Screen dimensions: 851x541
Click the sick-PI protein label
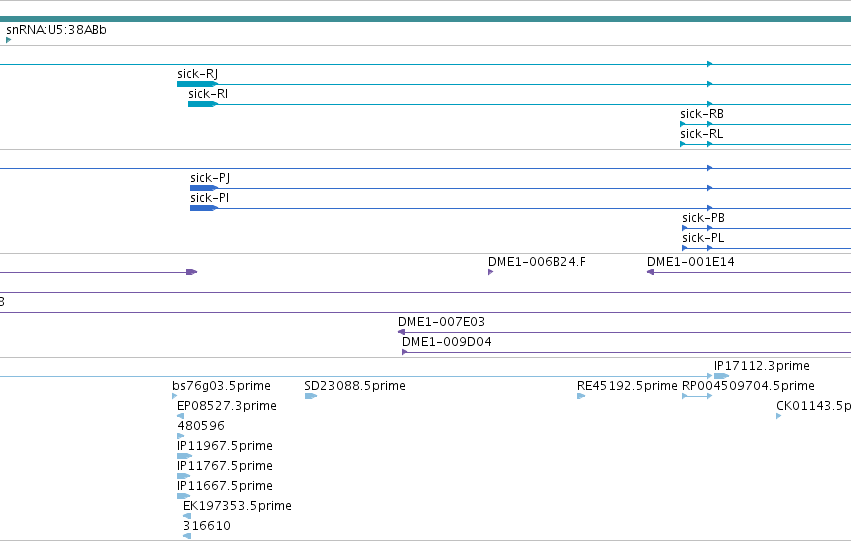[x=209, y=198]
